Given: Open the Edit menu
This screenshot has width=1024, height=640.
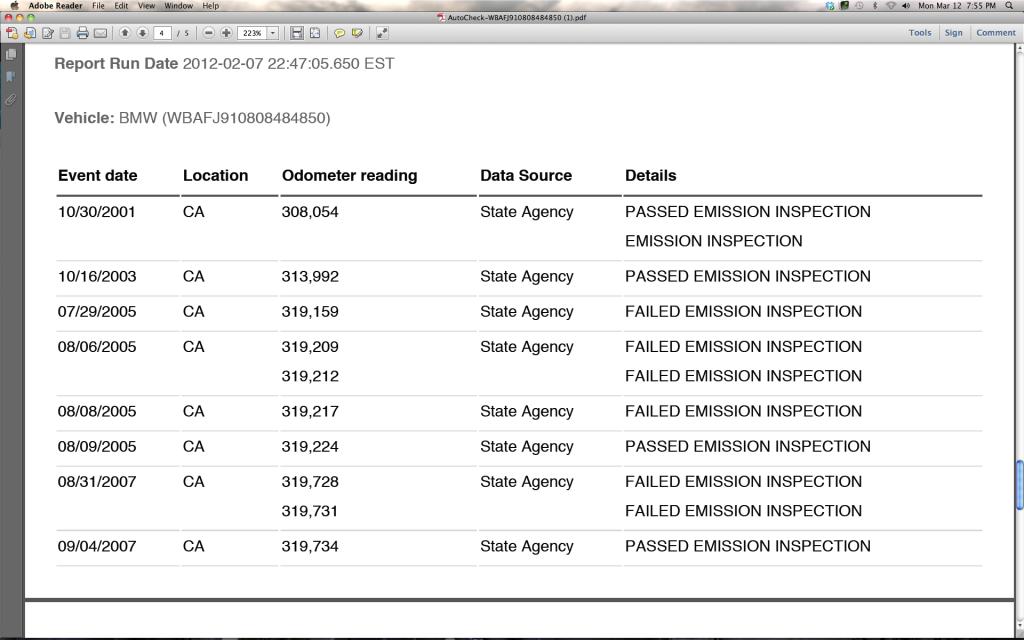Looking at the screenshot, I should pos(121,5).
